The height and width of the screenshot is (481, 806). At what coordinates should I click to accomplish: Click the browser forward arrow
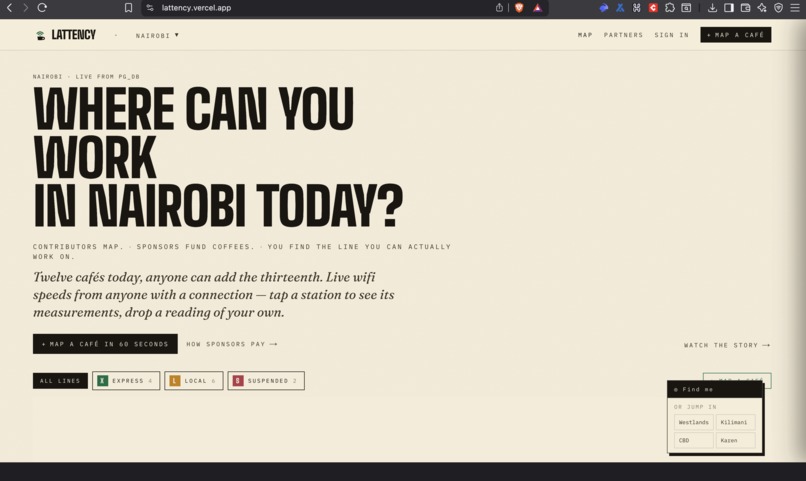pos(25,8)
